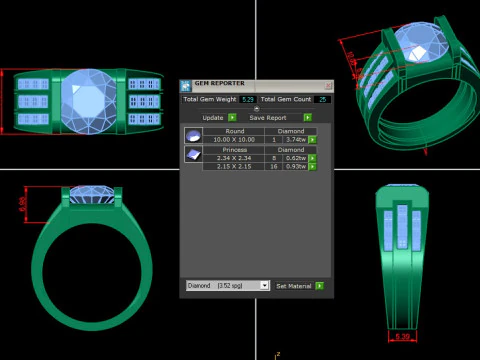Click the 5.39 dimension in side view
480x360 pixels.
pos(402,337)
